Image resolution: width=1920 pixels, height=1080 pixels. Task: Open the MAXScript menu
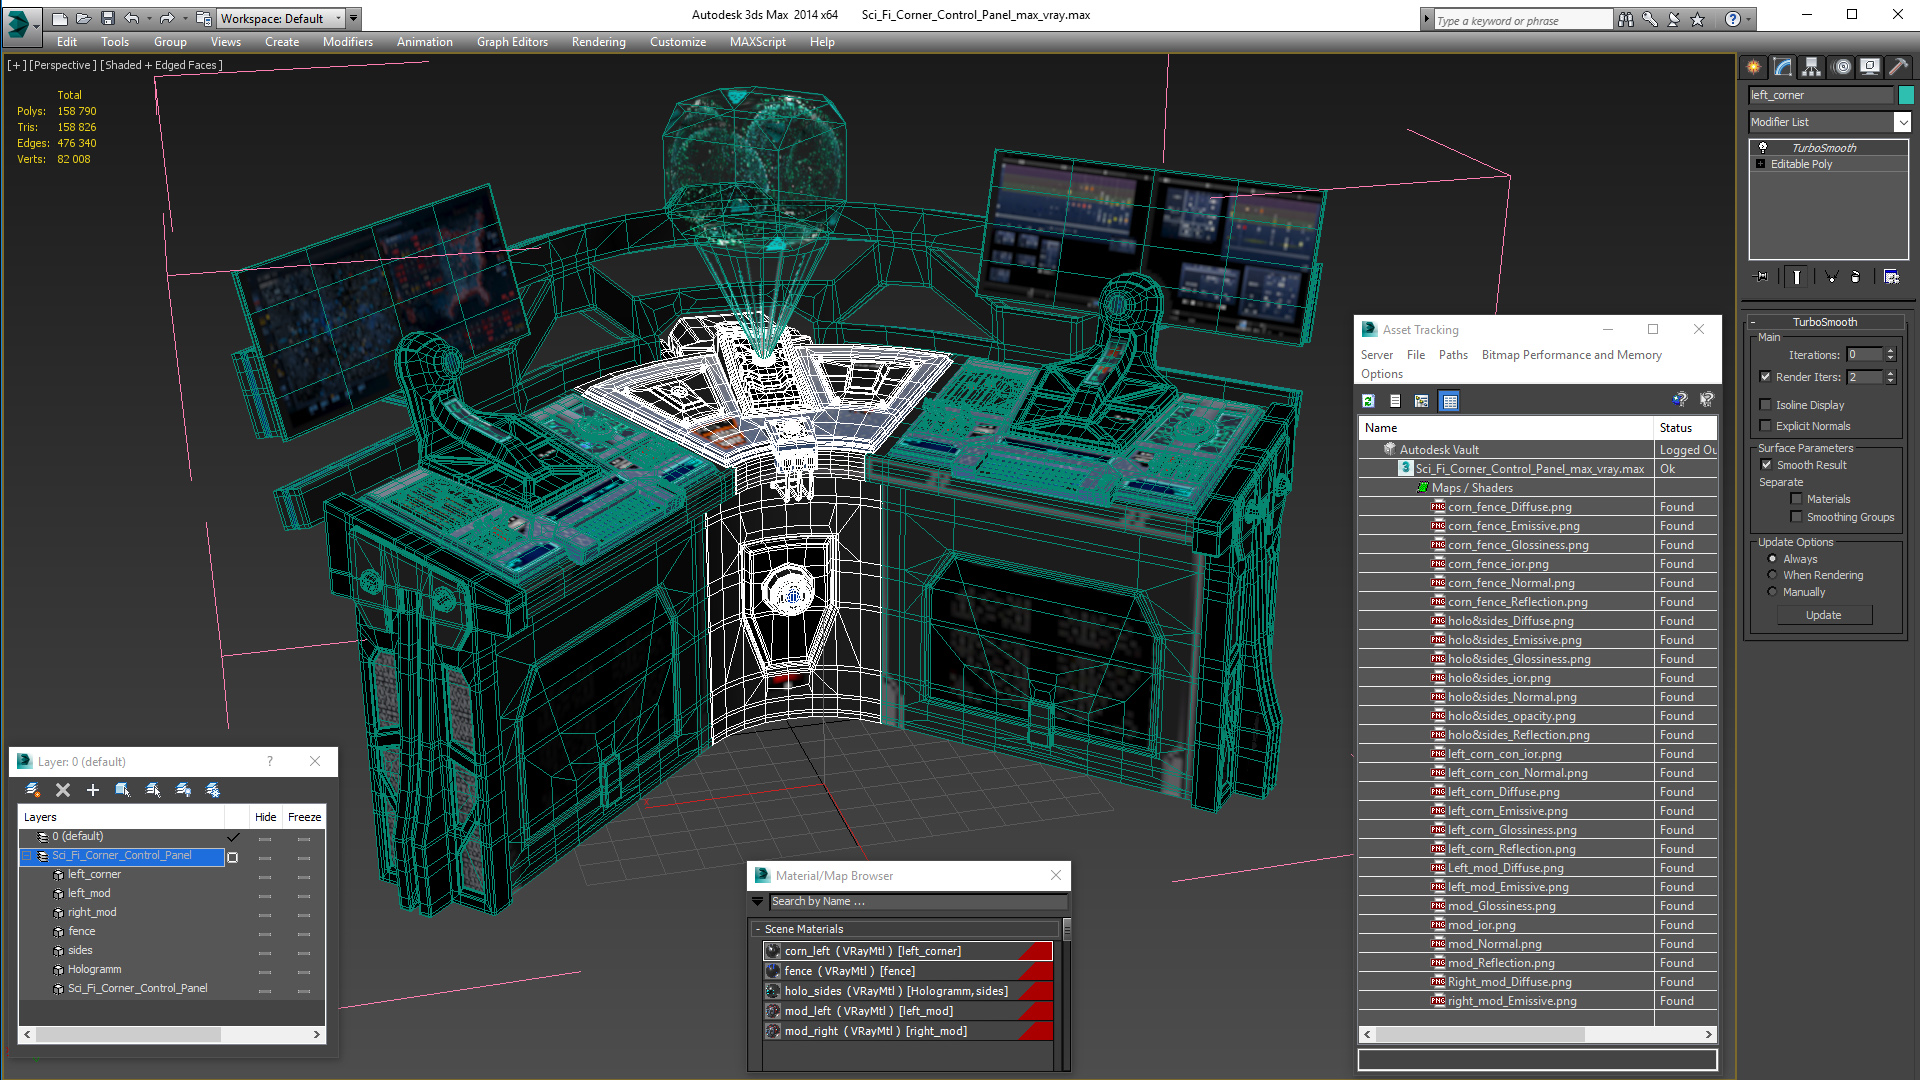(757, 42)
